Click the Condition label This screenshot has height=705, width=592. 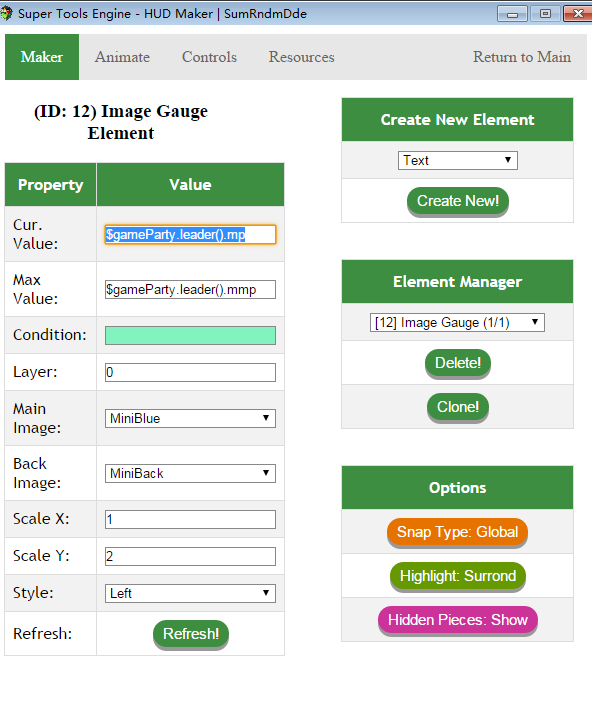coord(49,335)
